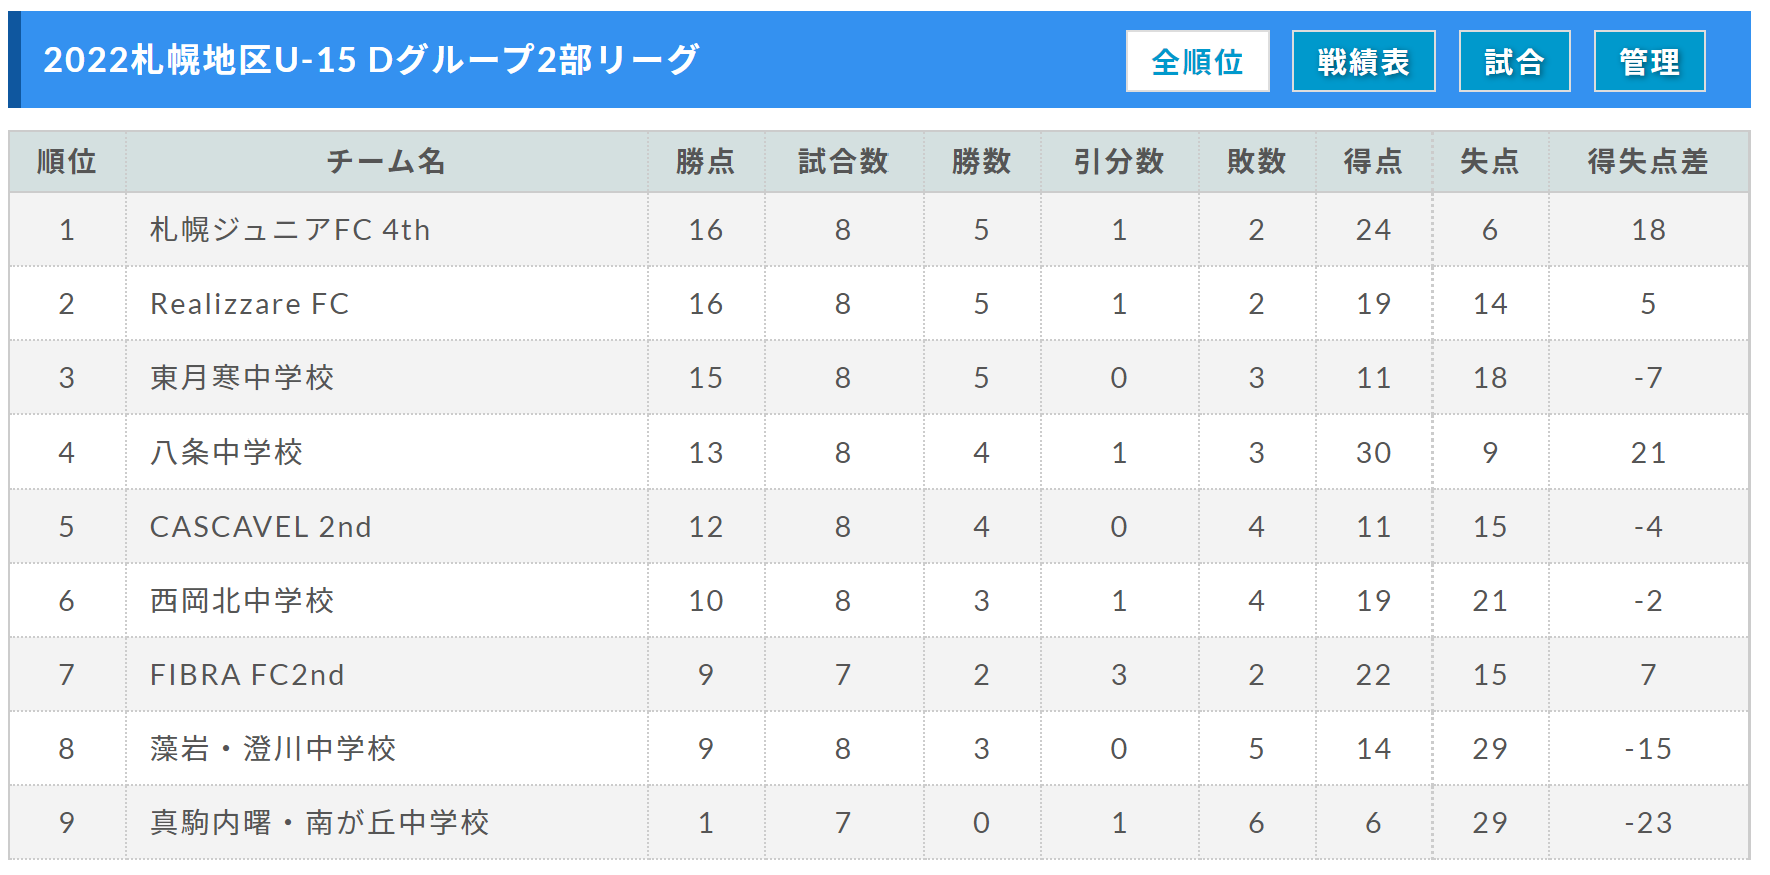
Task: Click CASCAVEL 2nd in the standings
Action: (260, 527)
